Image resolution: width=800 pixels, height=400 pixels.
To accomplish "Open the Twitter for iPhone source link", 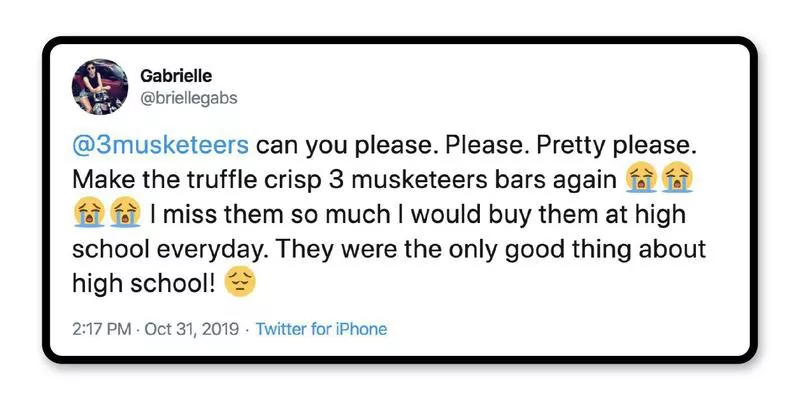I will click(321, 329).
